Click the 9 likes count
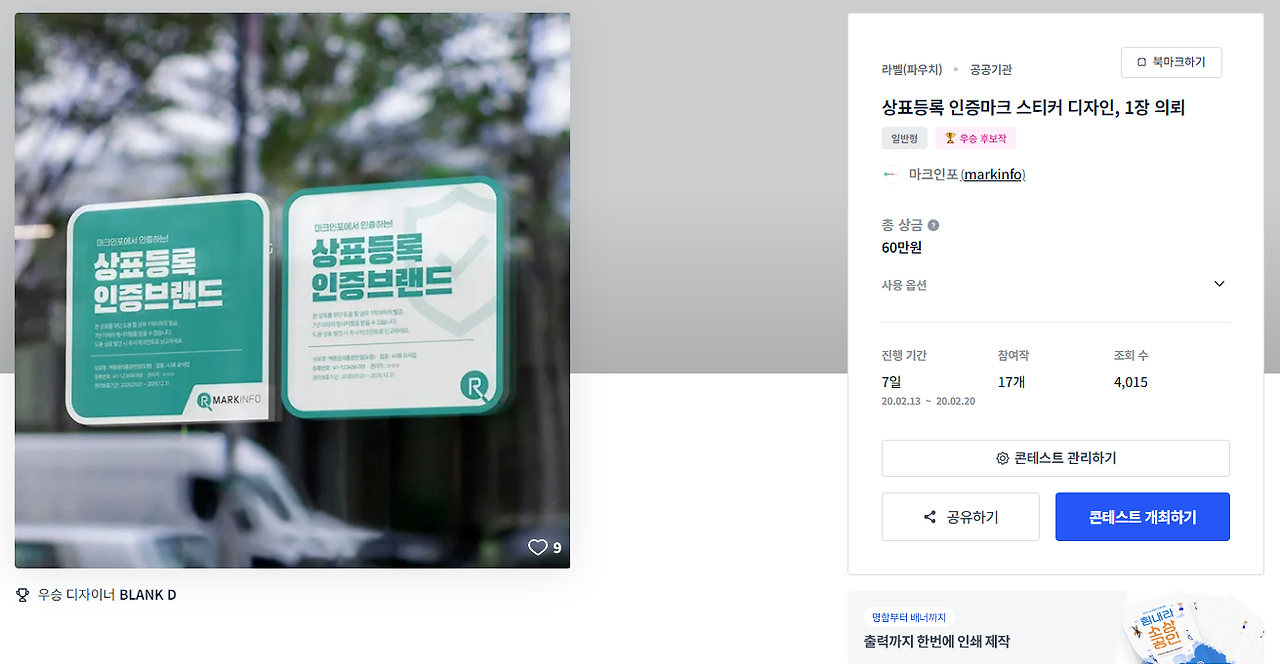The height and width of the screenshot is (666, 1280). 557,548
